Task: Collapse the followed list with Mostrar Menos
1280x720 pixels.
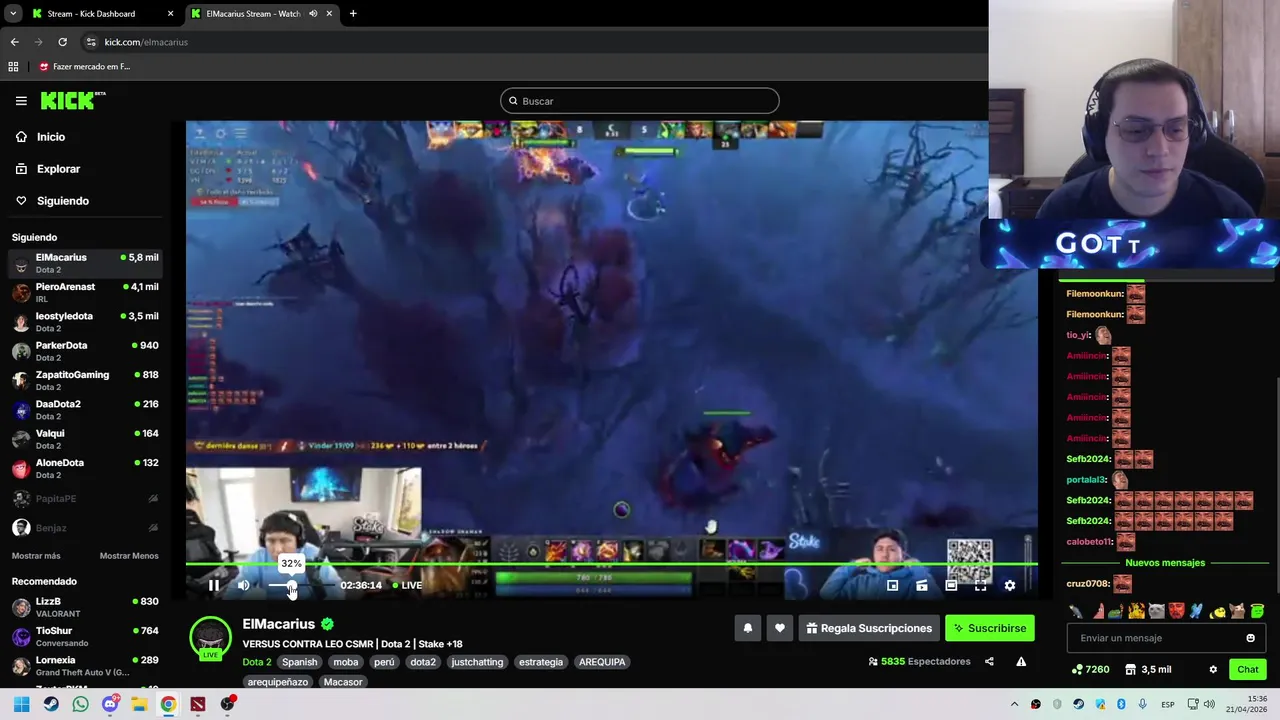Action: click(x=129, y=556)
